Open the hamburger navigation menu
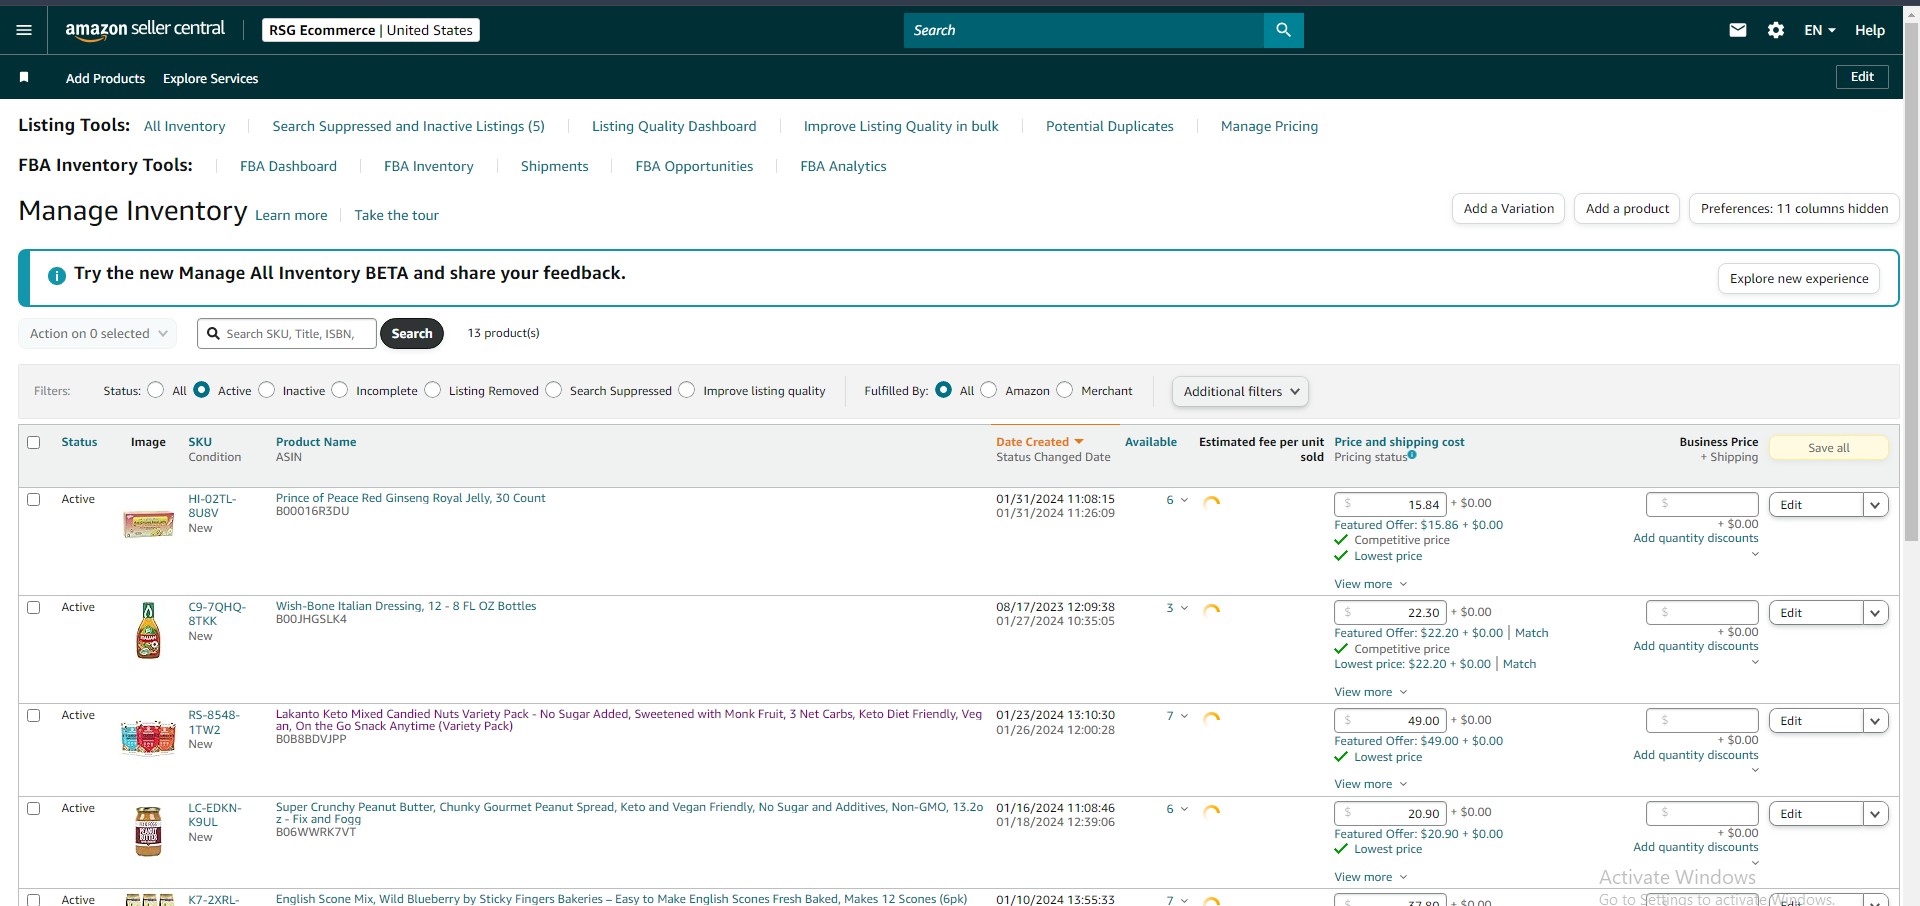The width and height of the screenshot is (1920, 906). click(x=24, y=30)
